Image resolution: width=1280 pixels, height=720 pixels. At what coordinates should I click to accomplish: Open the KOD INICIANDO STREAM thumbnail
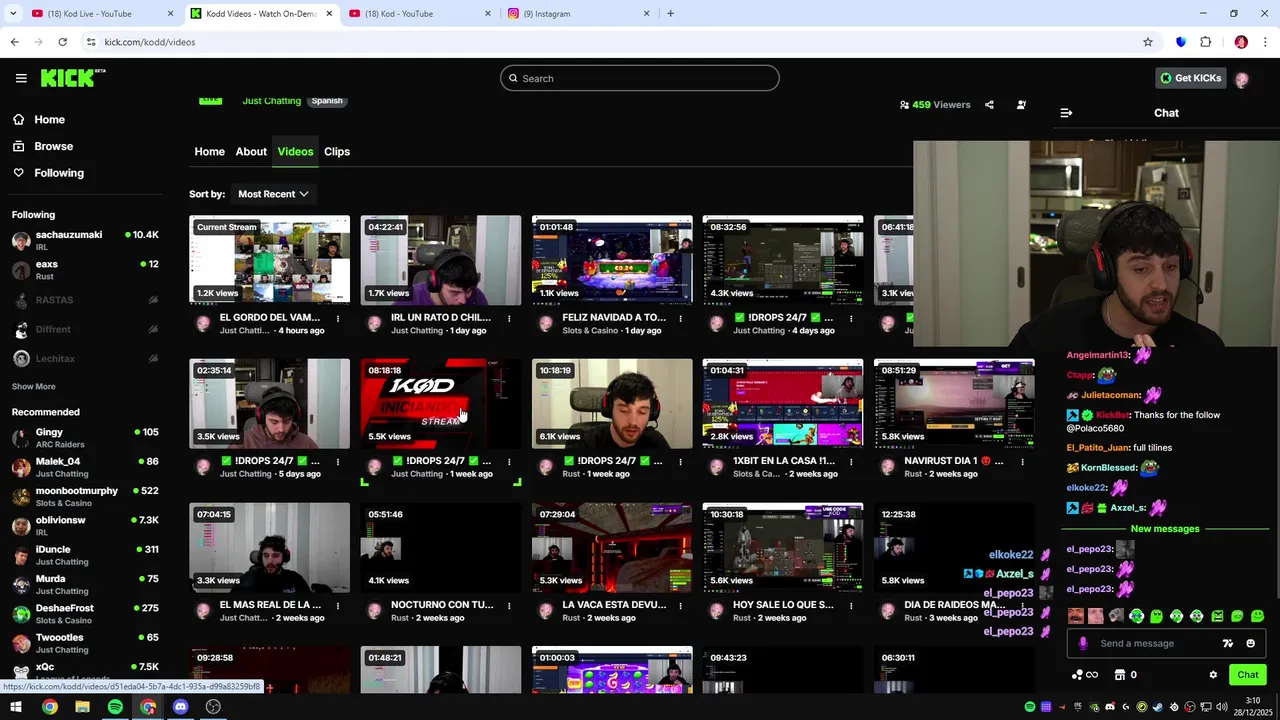(x=441, y=404)
